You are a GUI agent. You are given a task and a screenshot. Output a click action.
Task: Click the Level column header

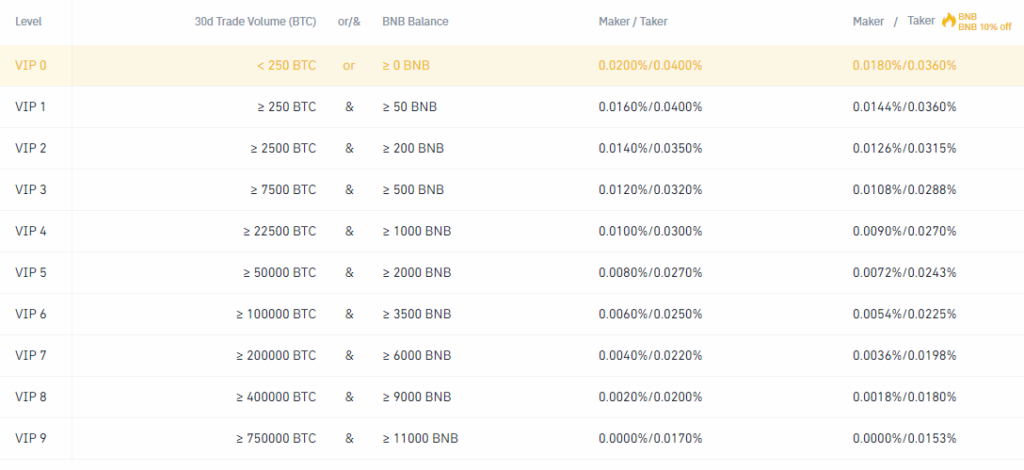[x=29, y=21]
